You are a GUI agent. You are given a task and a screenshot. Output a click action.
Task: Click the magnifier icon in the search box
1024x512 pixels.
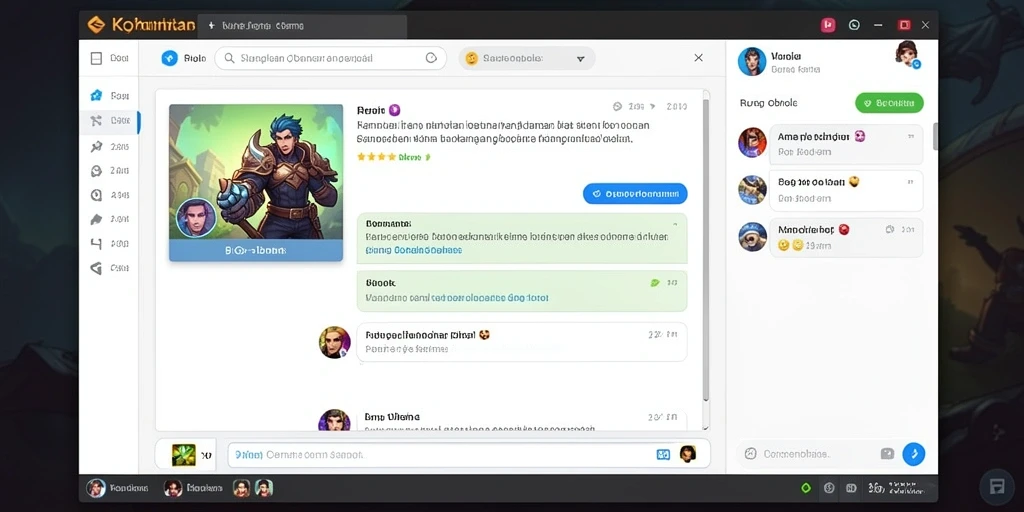(x=229, y=58)
